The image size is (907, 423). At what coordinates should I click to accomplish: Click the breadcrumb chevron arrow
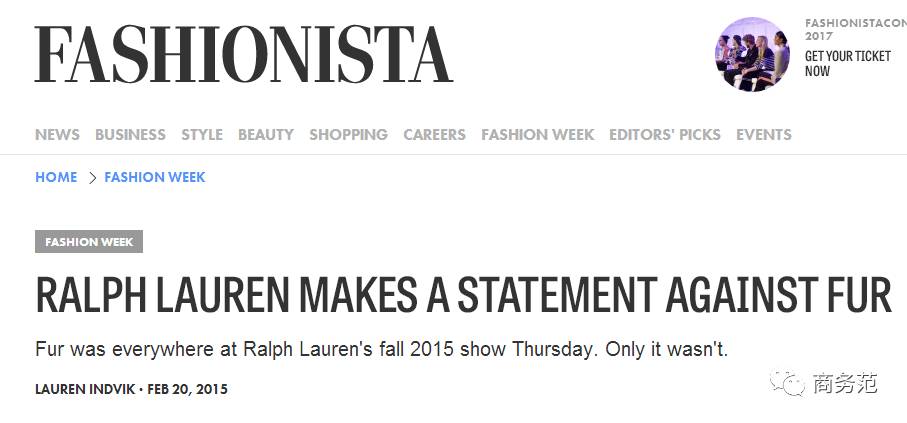(x=92, y=178)
